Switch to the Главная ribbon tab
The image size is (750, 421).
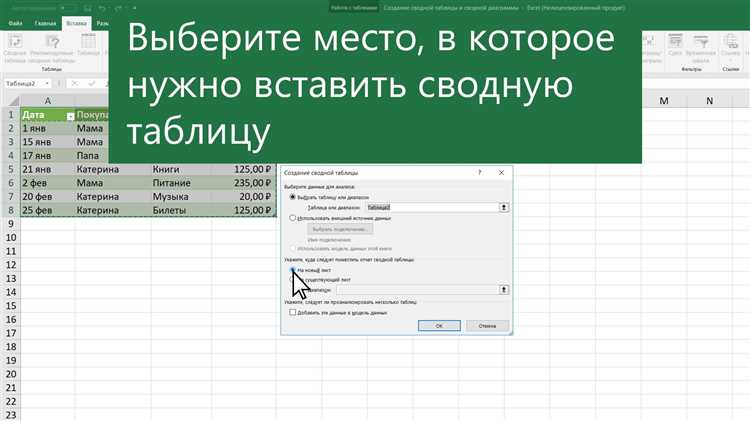point(45,23)
